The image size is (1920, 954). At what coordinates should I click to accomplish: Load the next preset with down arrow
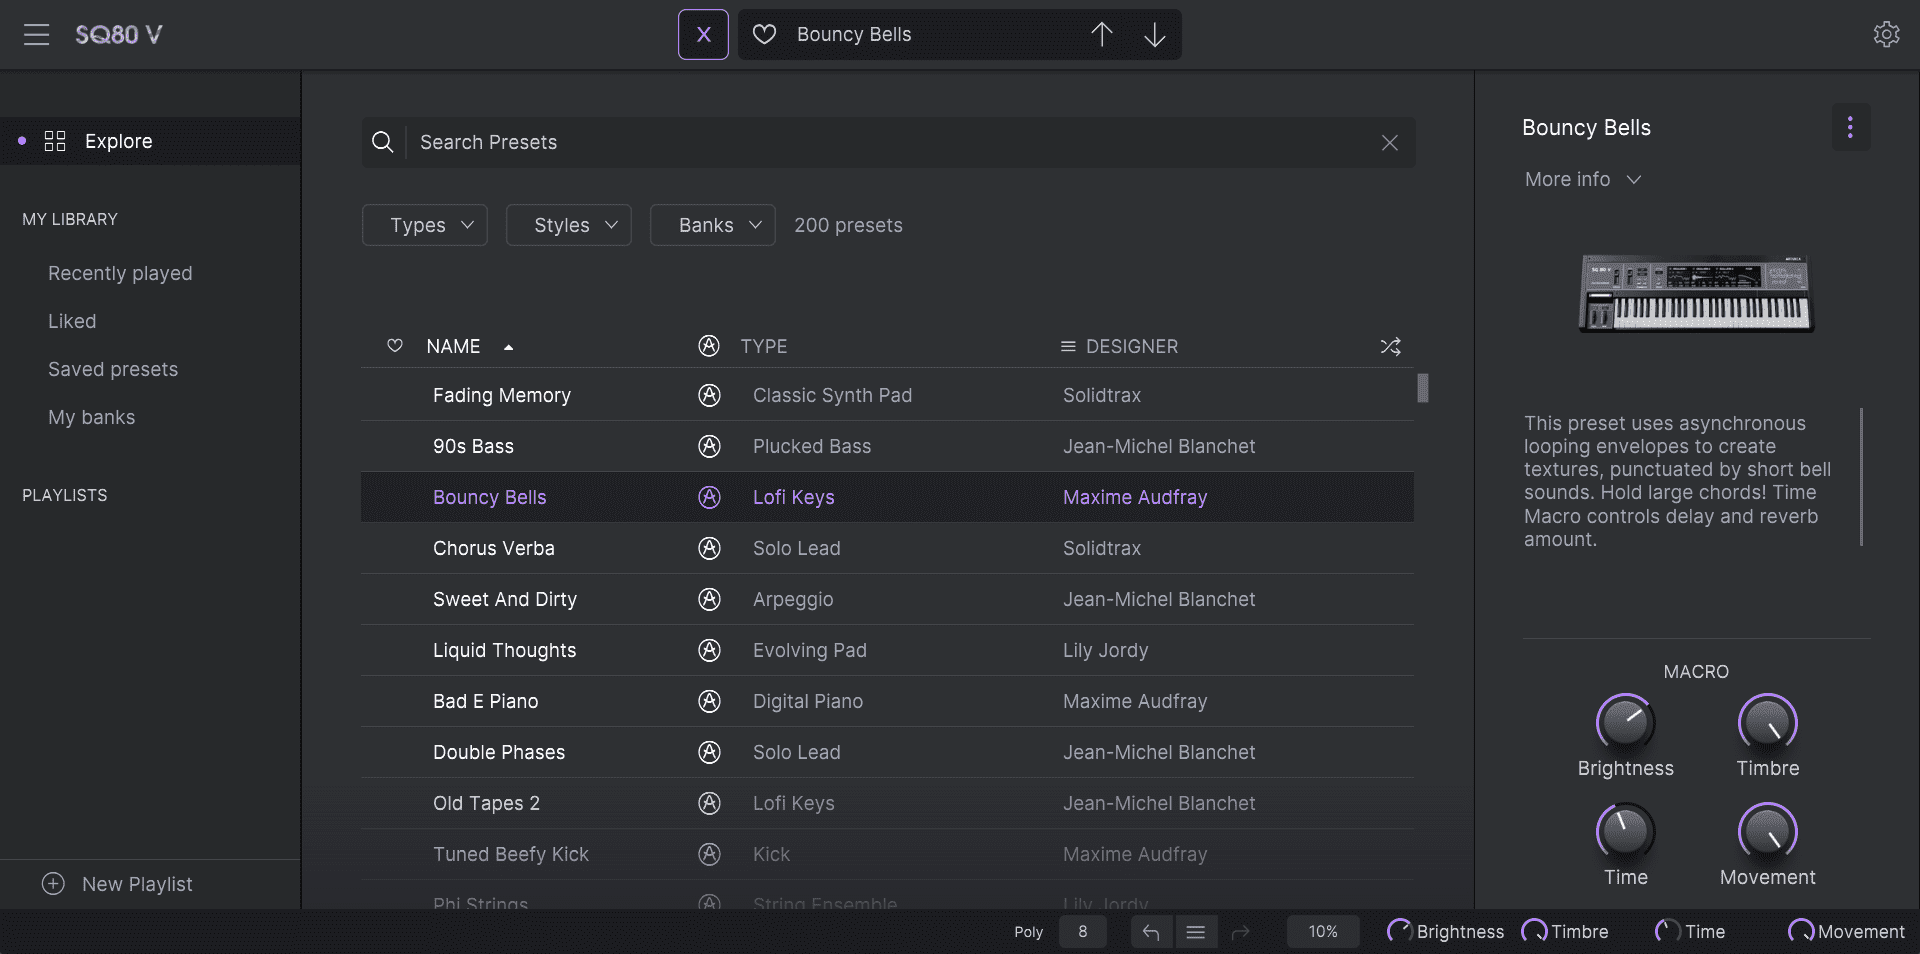coord(1154,35)
